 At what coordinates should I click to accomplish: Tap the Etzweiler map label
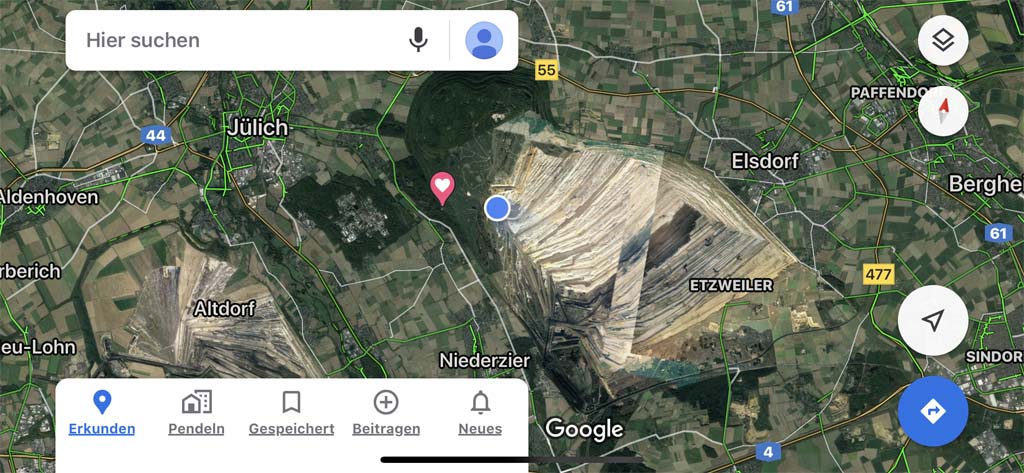click(x=731, y=285)
